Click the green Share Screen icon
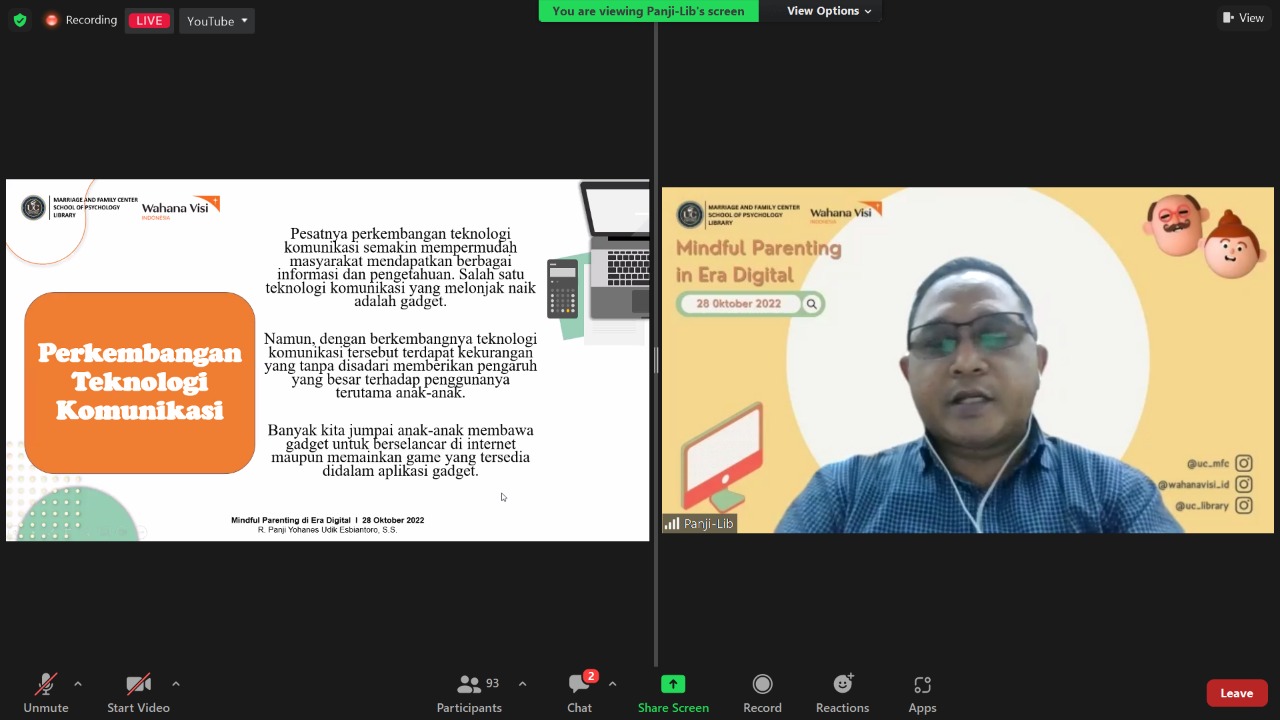The width and height of the screenshot is (1280, 720). pos(673,684)
